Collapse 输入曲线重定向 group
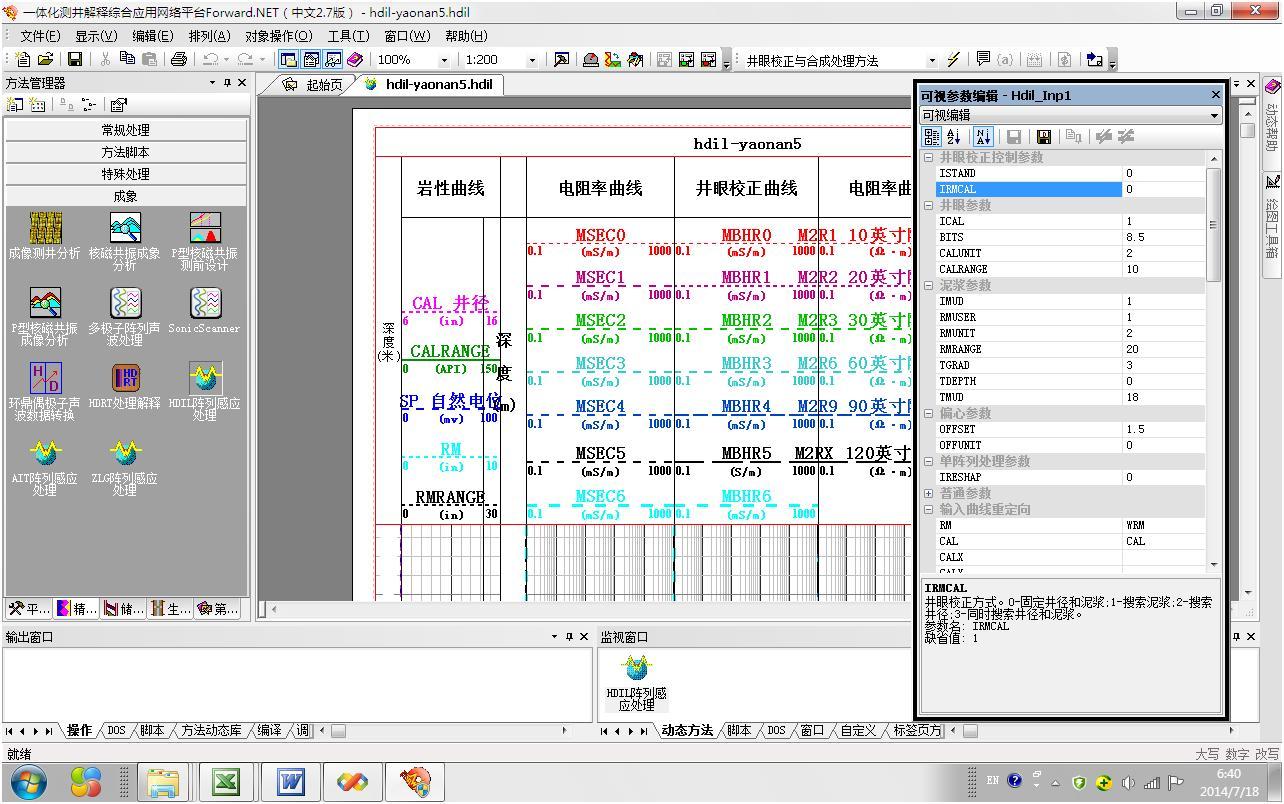 pyautogui.click(x=928, y=509)
